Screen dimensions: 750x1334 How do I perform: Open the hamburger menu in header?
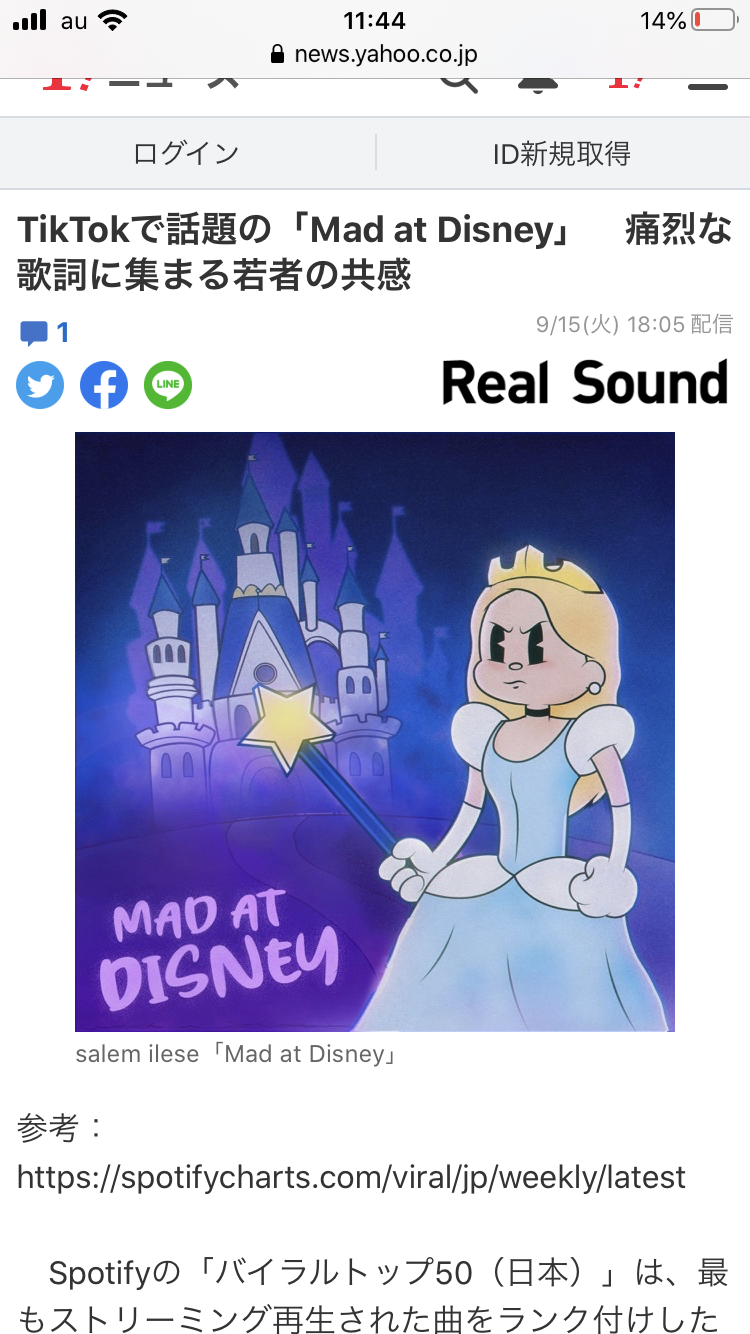[x=708, y=86]
